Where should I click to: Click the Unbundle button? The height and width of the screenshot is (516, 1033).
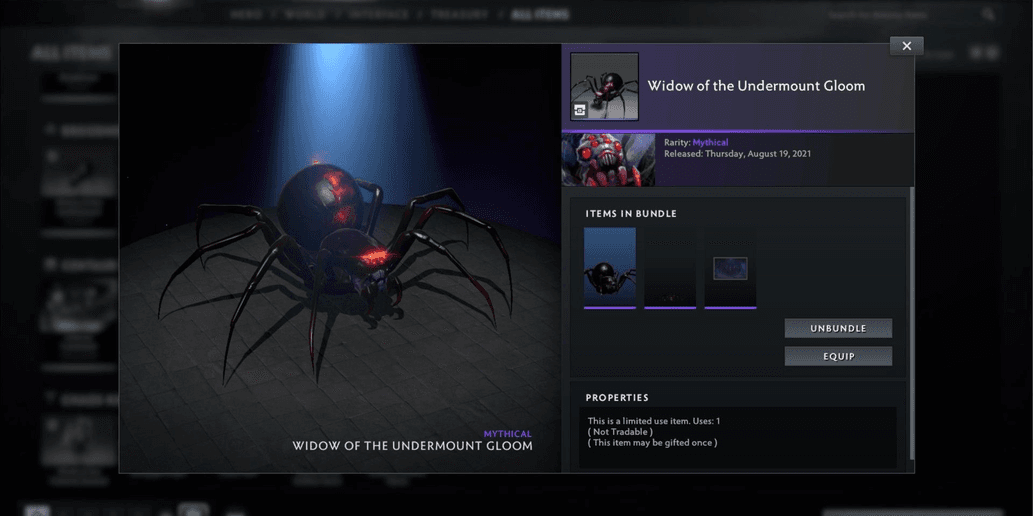(x=837, y=328)
